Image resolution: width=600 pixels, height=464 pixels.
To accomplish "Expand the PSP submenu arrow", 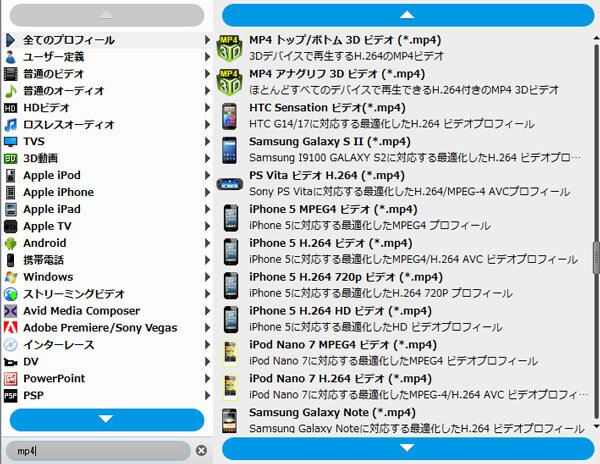I will click(x=207, y=396).
